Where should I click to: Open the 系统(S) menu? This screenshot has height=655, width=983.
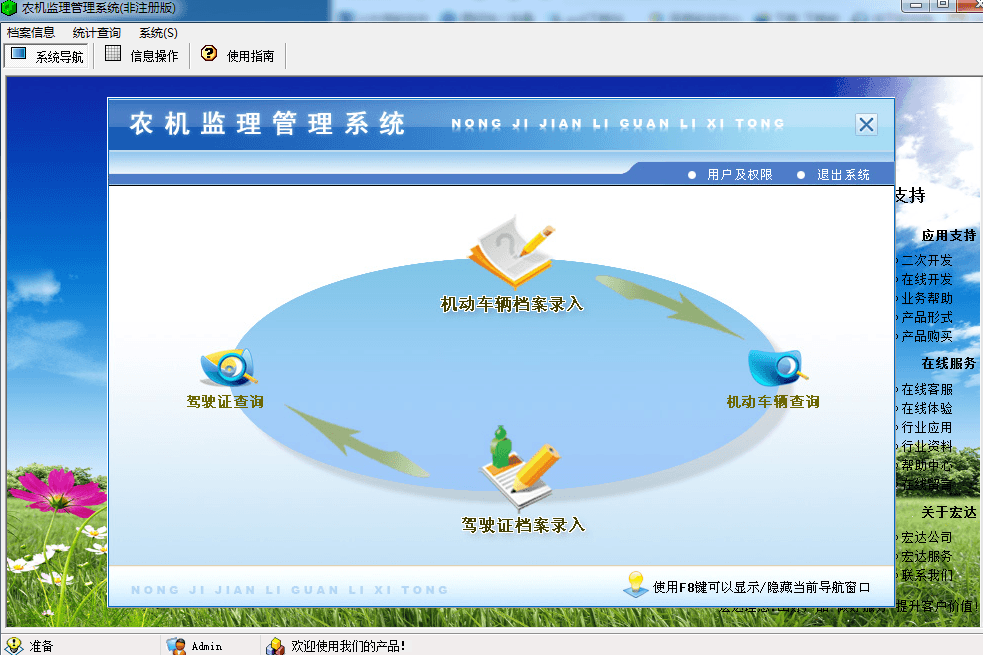(158, 33)
